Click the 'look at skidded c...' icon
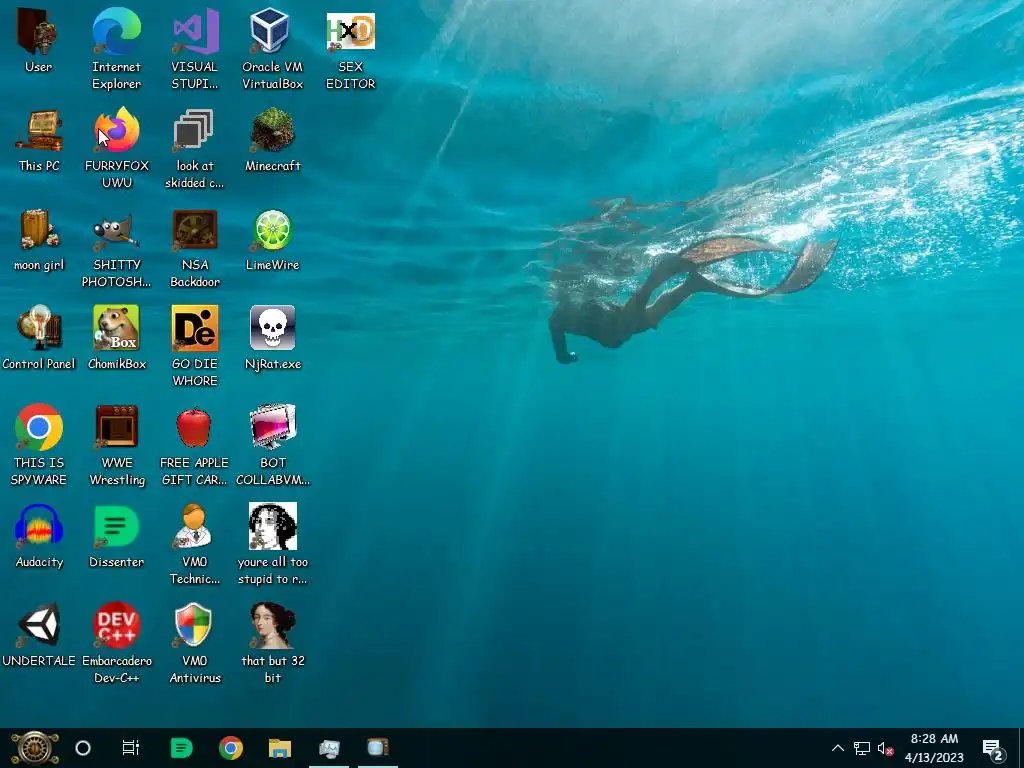This screenshot has height=768, width=1024. point(195,148)
